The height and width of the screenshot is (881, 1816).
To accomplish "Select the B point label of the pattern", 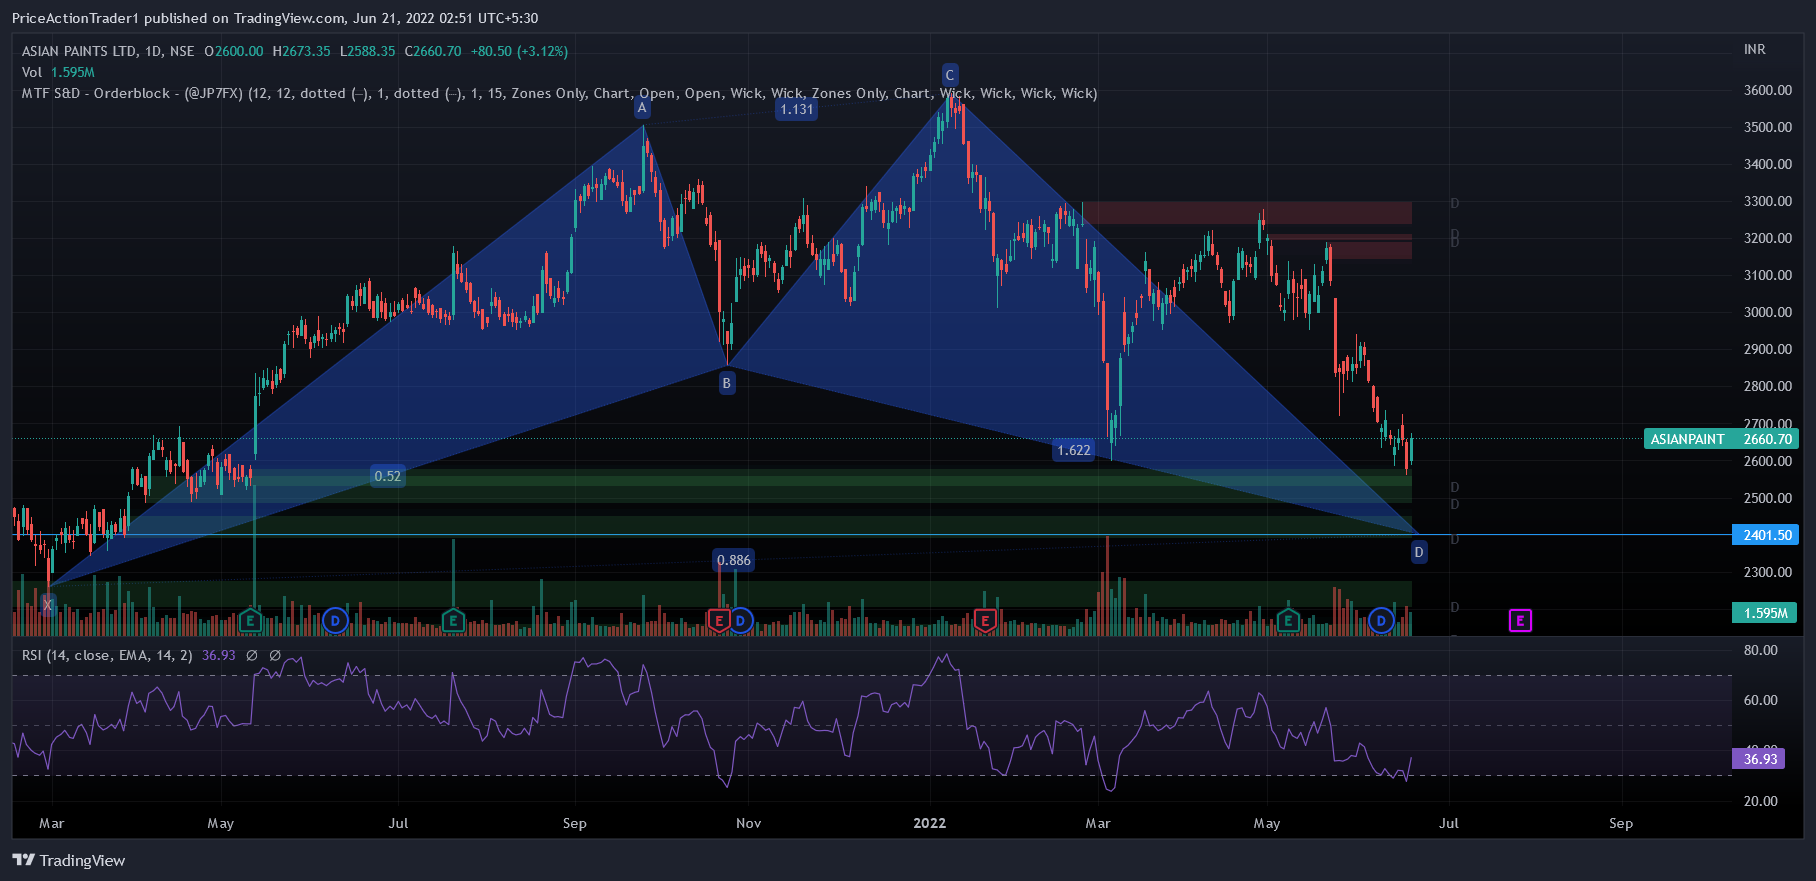I will tap(727, 382).
